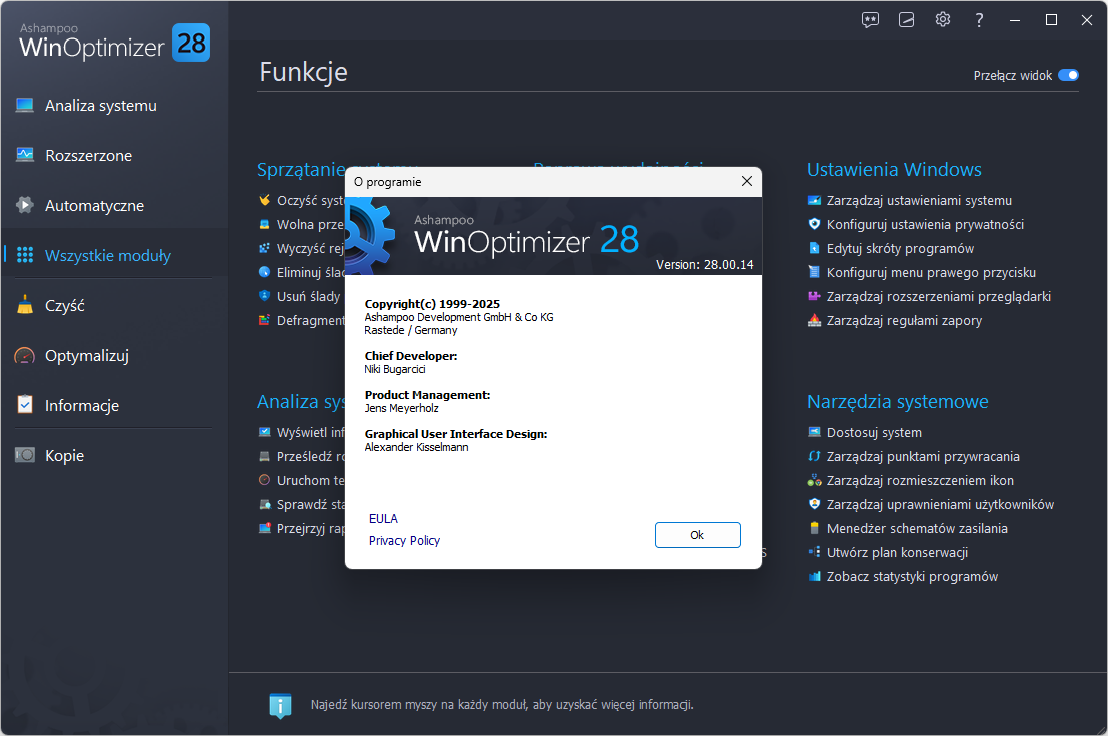Click Ok in the O programie dialog
This screenshot has height=736, width=1108.
coord(697,535)
